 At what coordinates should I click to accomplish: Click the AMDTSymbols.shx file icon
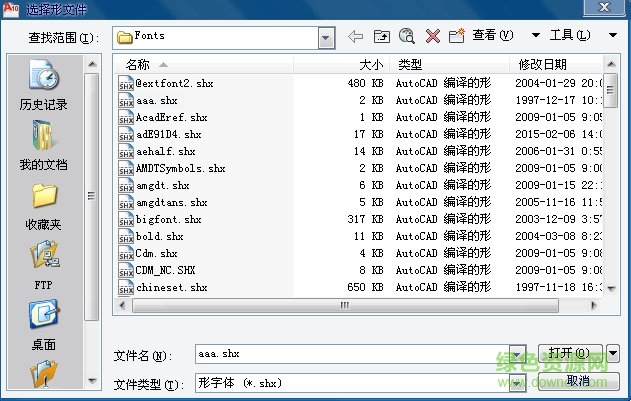point(126,168)
